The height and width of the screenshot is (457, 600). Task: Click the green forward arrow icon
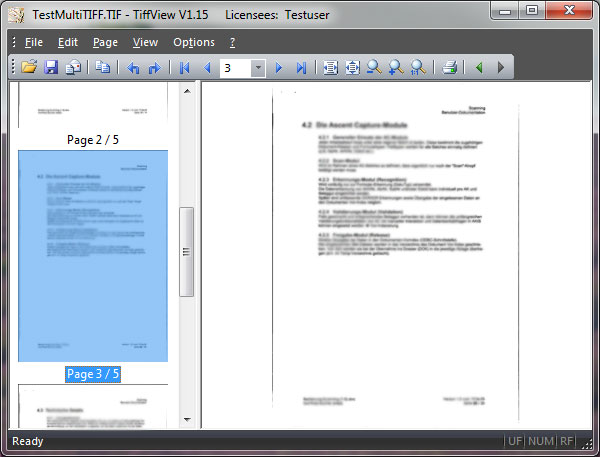point(501,68)
